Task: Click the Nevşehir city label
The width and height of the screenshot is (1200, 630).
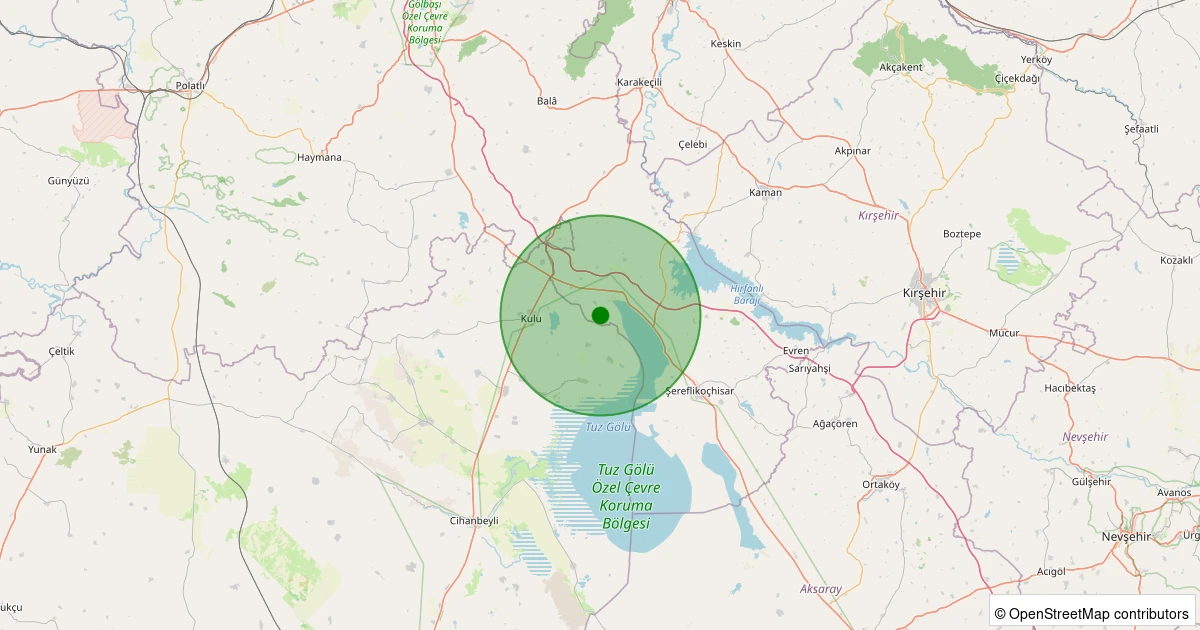Action: [1126, 536]
